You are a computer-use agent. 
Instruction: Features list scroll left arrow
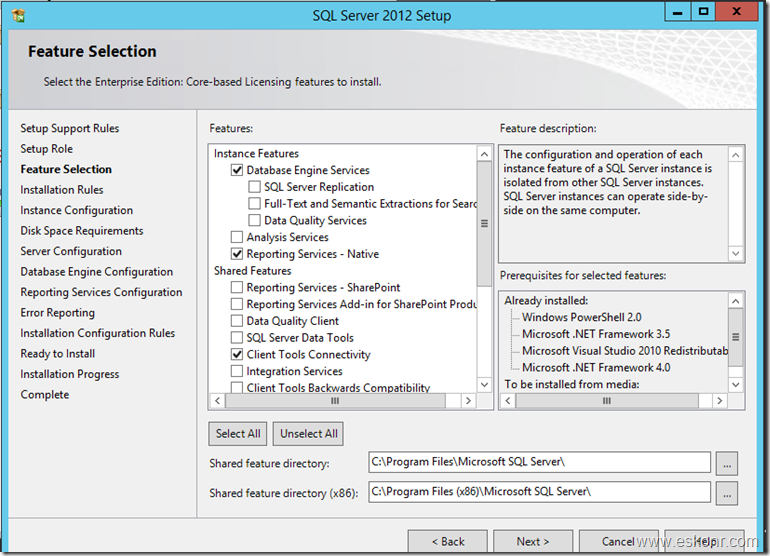coord(218,401)
